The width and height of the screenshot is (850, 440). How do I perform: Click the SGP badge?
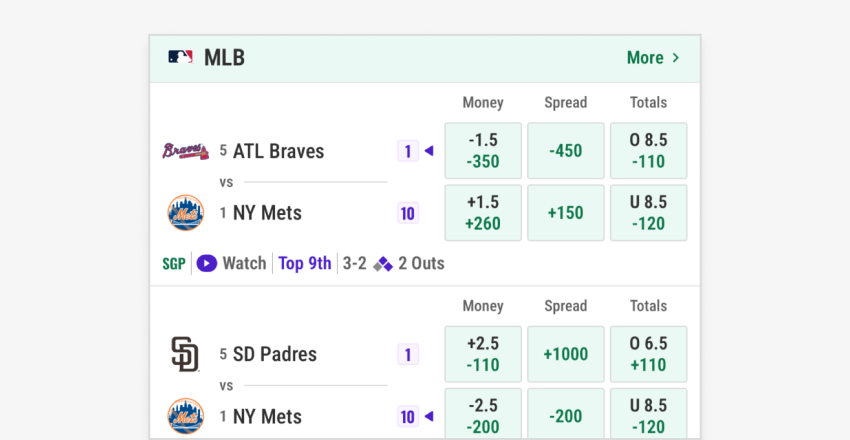click(174, 264)
